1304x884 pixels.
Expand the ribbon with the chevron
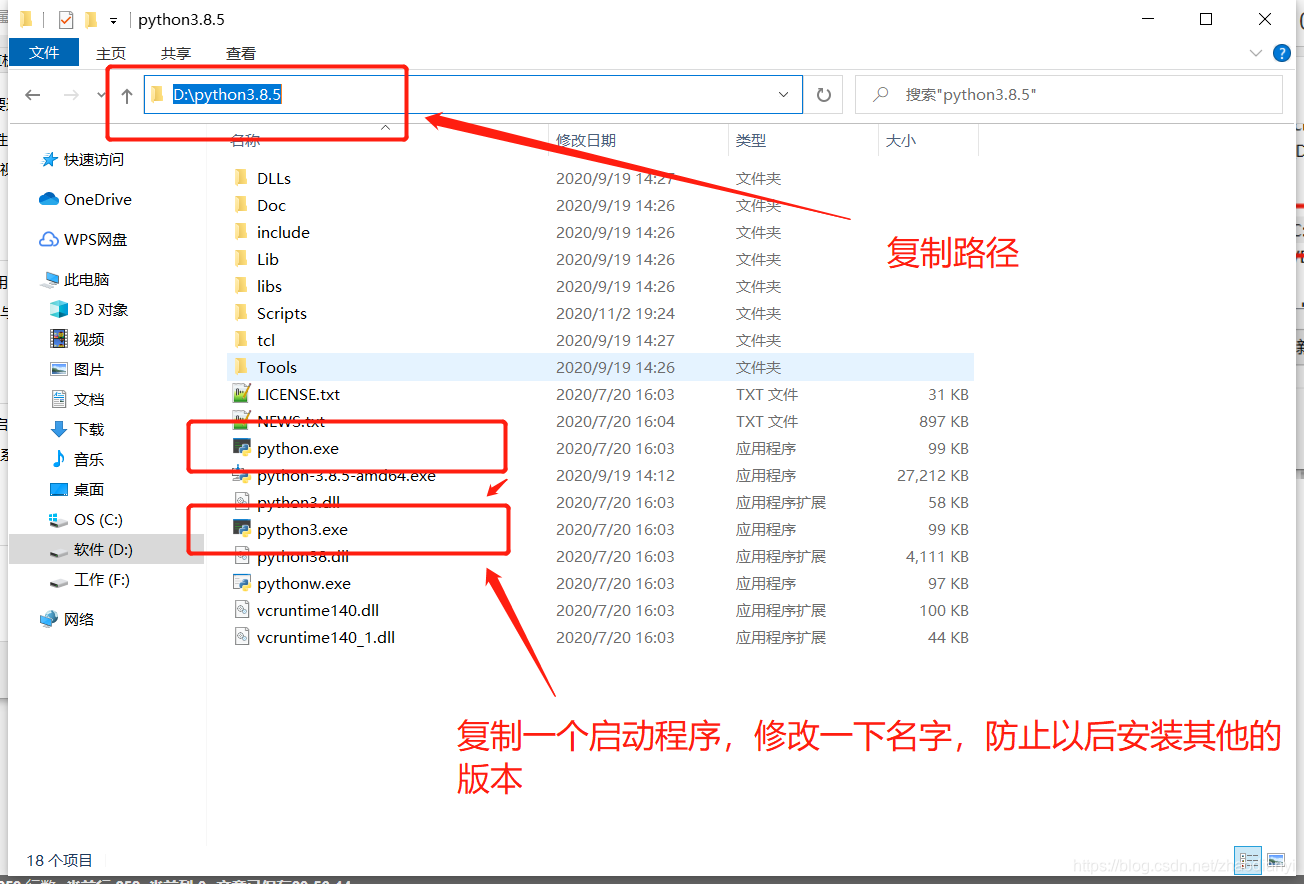click(x=1256, y=53)
